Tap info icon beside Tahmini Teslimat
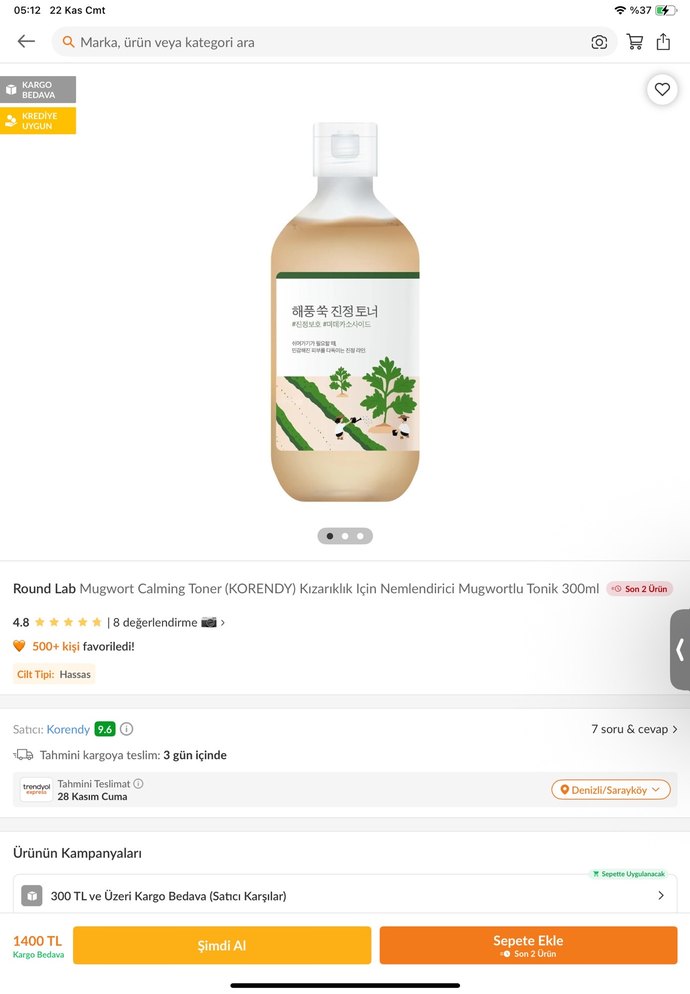Screen dimensions: 690x994 138,784
